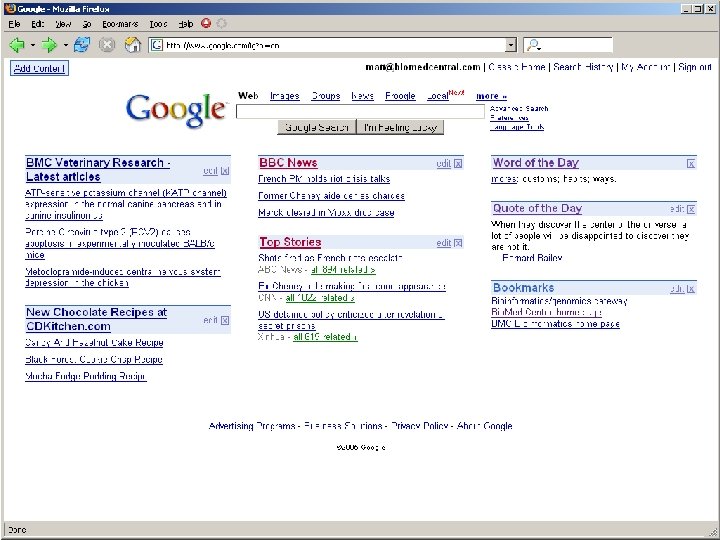
Task: Open the View menu
Action: (x=63, y=24)
